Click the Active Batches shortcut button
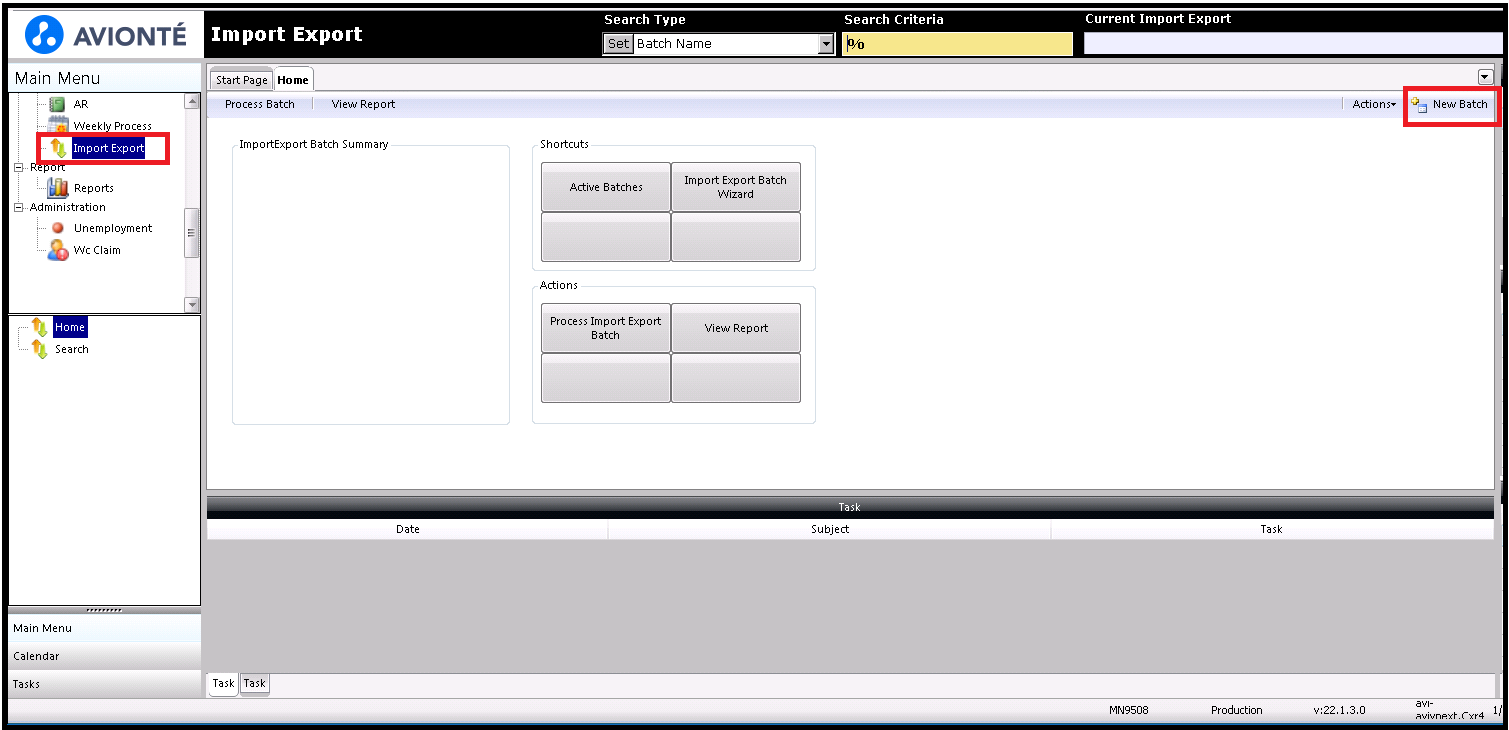 (606, 187)
